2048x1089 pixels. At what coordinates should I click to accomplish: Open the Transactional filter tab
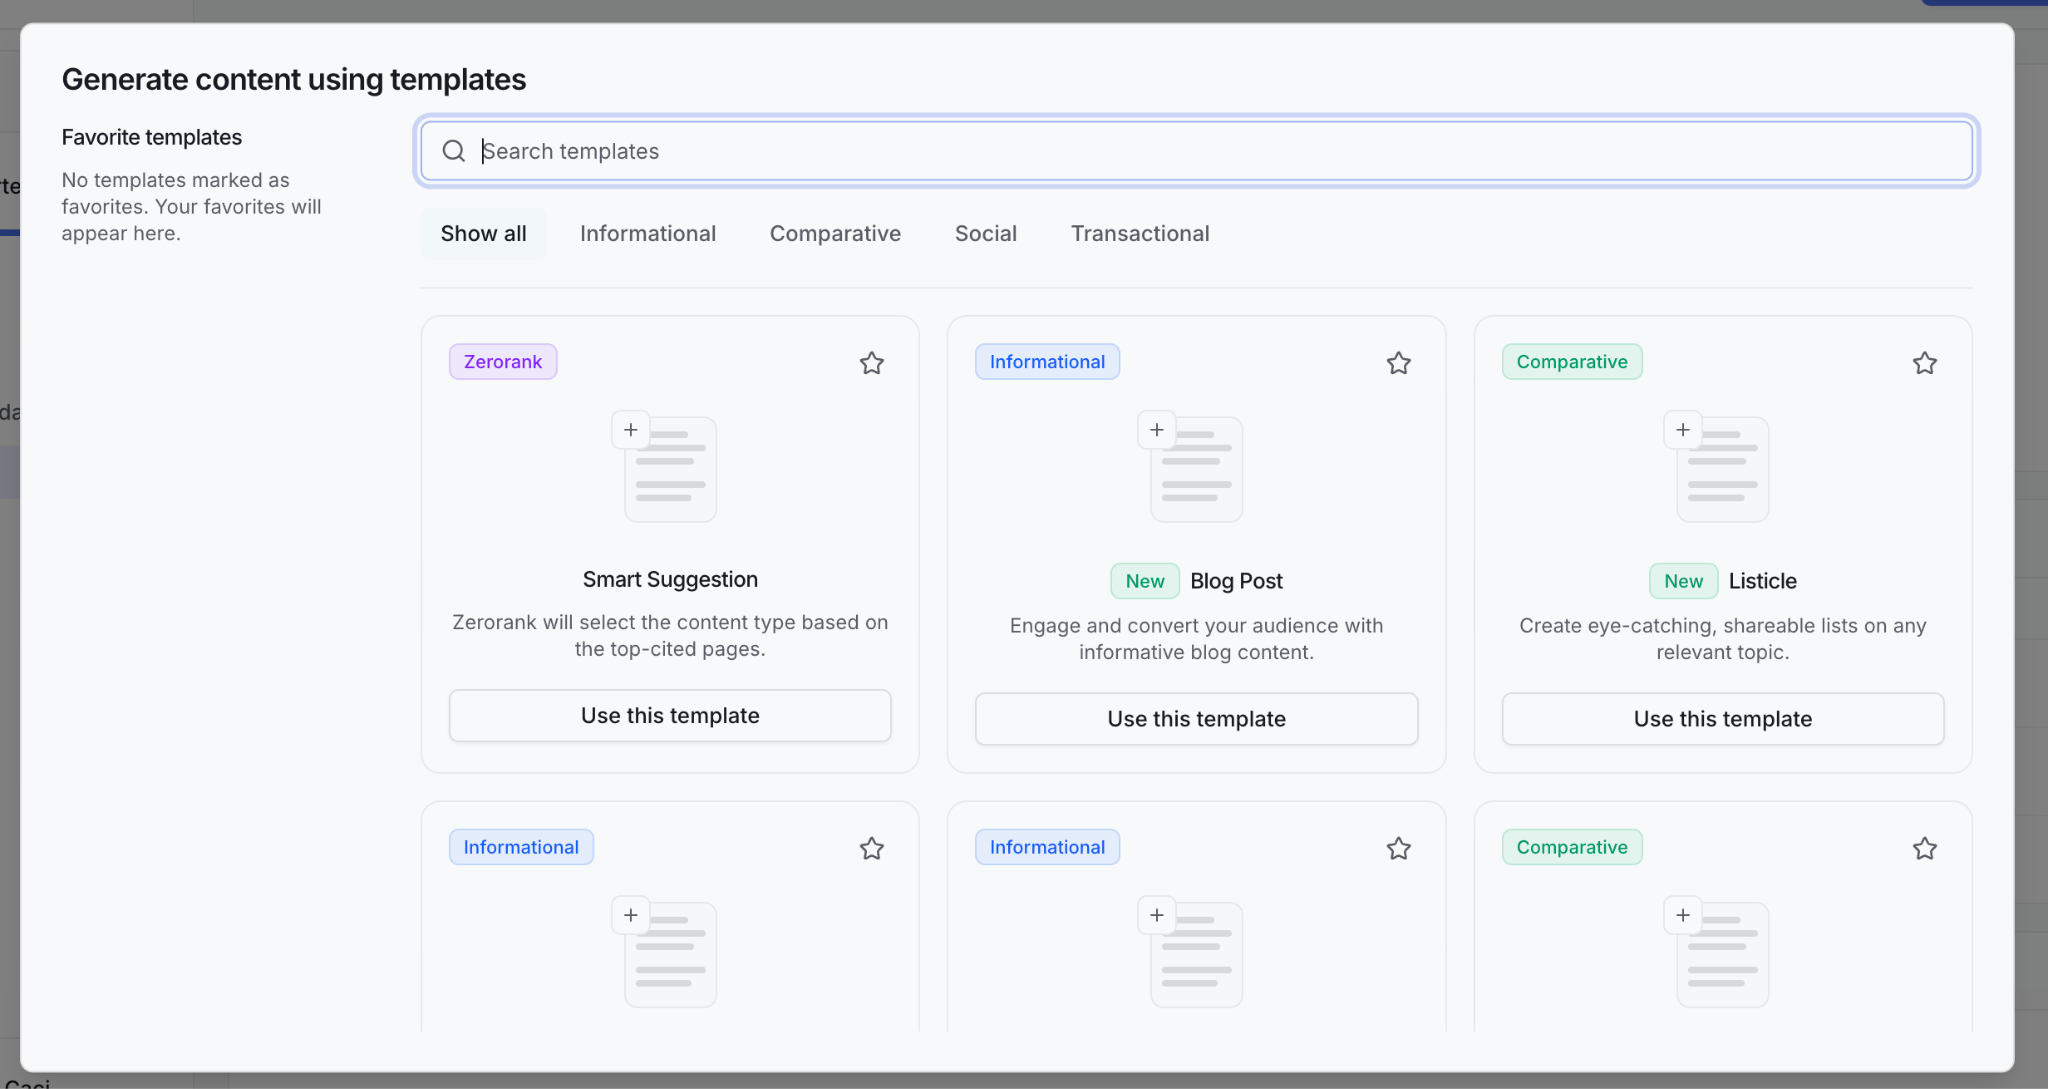1140,233
